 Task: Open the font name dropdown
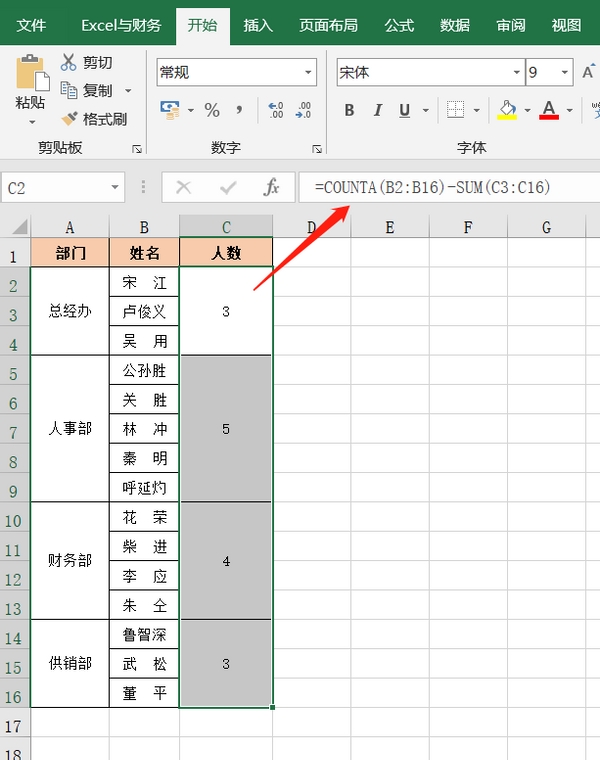517,72
